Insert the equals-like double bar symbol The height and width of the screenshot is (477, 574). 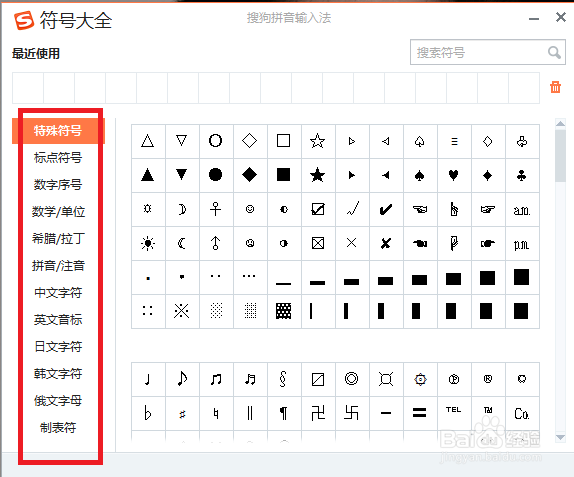coord(420,413)
